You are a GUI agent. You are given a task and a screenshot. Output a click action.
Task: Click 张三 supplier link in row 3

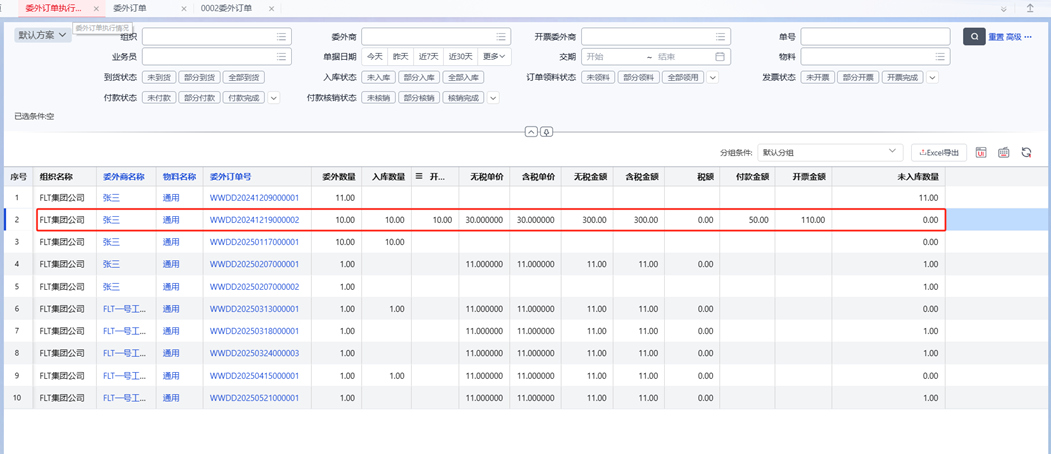coord(111,242)
